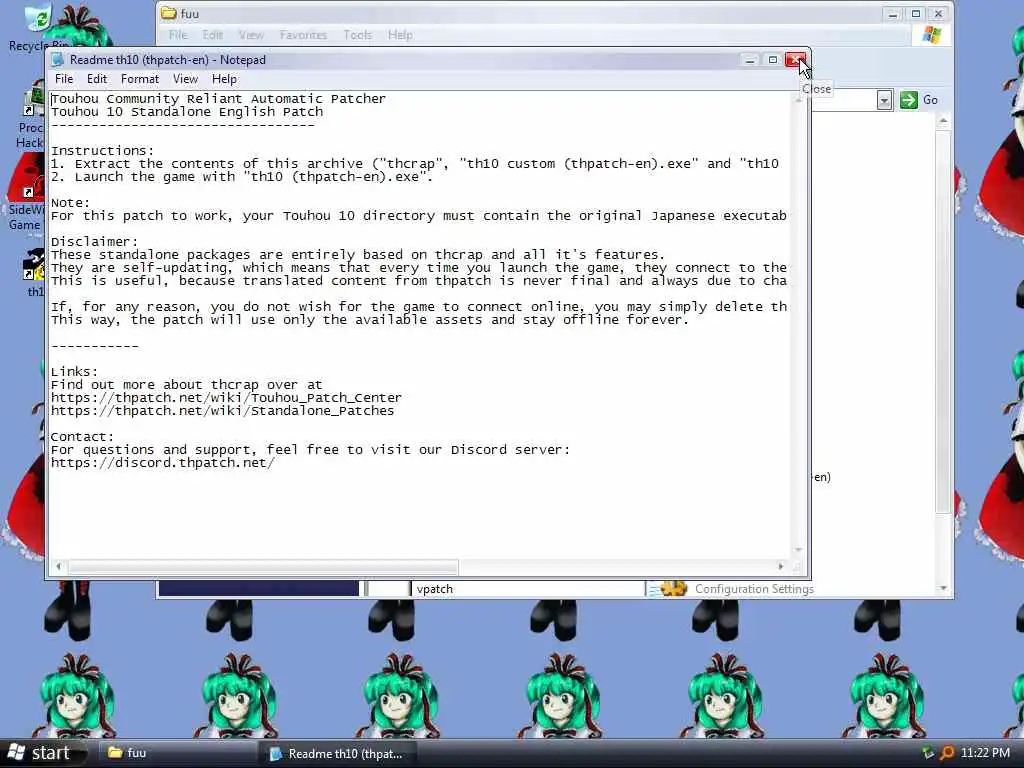This screenshot has height=768, width=1024.
Task: Click the right arrow of Notepad horizontal scrollbar
Action: 780,567
